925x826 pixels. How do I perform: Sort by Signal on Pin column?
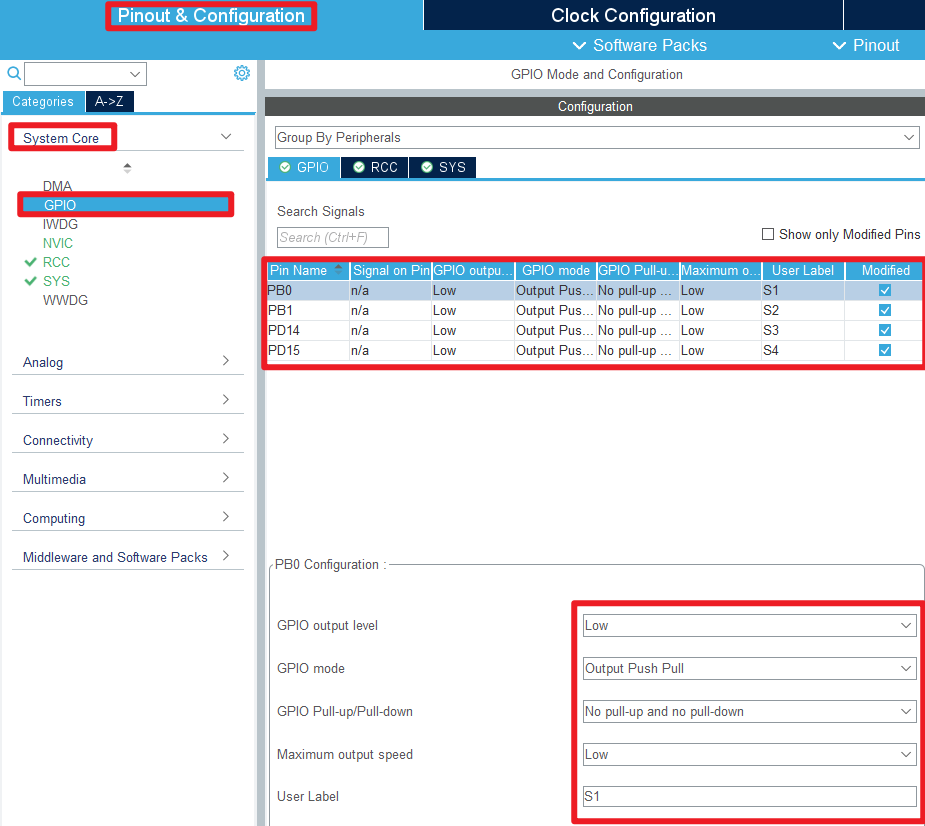pyautogui.click(x=391, y=271)
